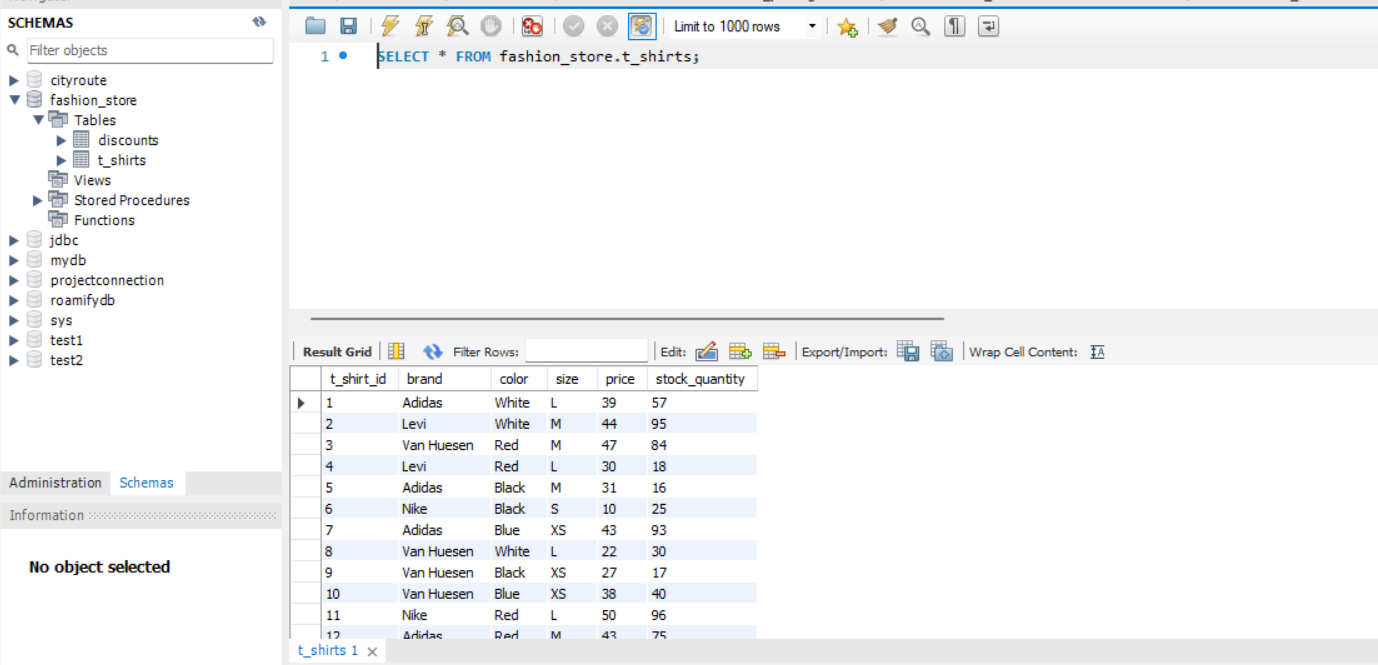This screenshot has height=665, width=1378.
Task: Run Explain on current statement
Action: (457, 27)
